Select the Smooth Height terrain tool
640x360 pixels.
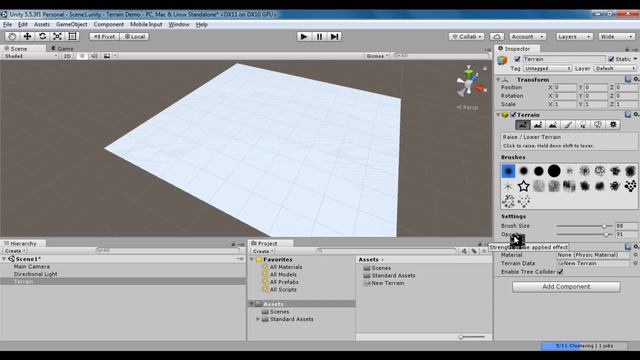(x=553, y=125)
